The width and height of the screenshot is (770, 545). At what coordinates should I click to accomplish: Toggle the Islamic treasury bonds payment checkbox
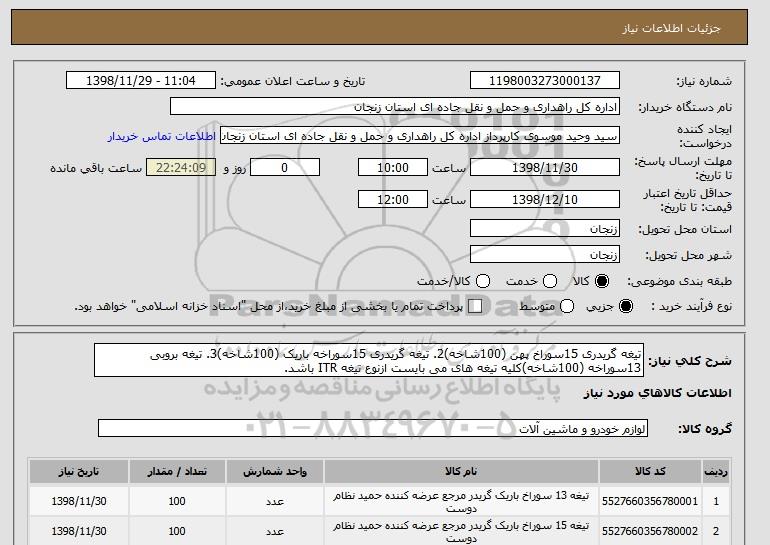click(475, 306)
